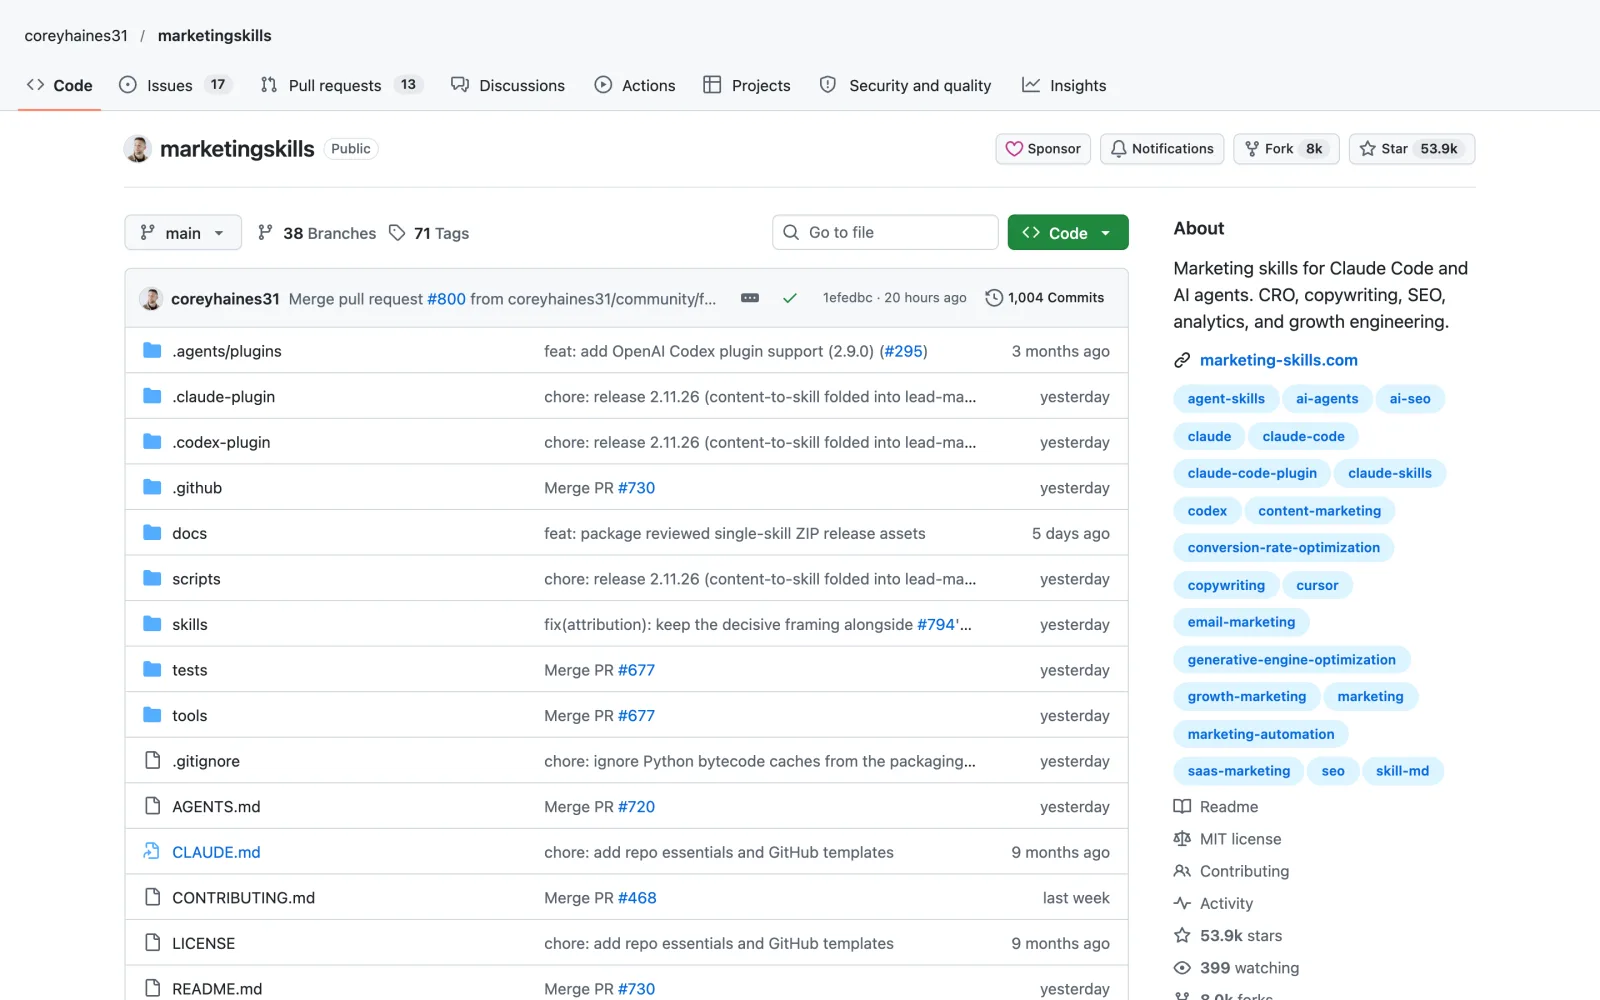The image size is (1600, 1000).
Task: Open the Insights tab
Action: [1064, 85]
